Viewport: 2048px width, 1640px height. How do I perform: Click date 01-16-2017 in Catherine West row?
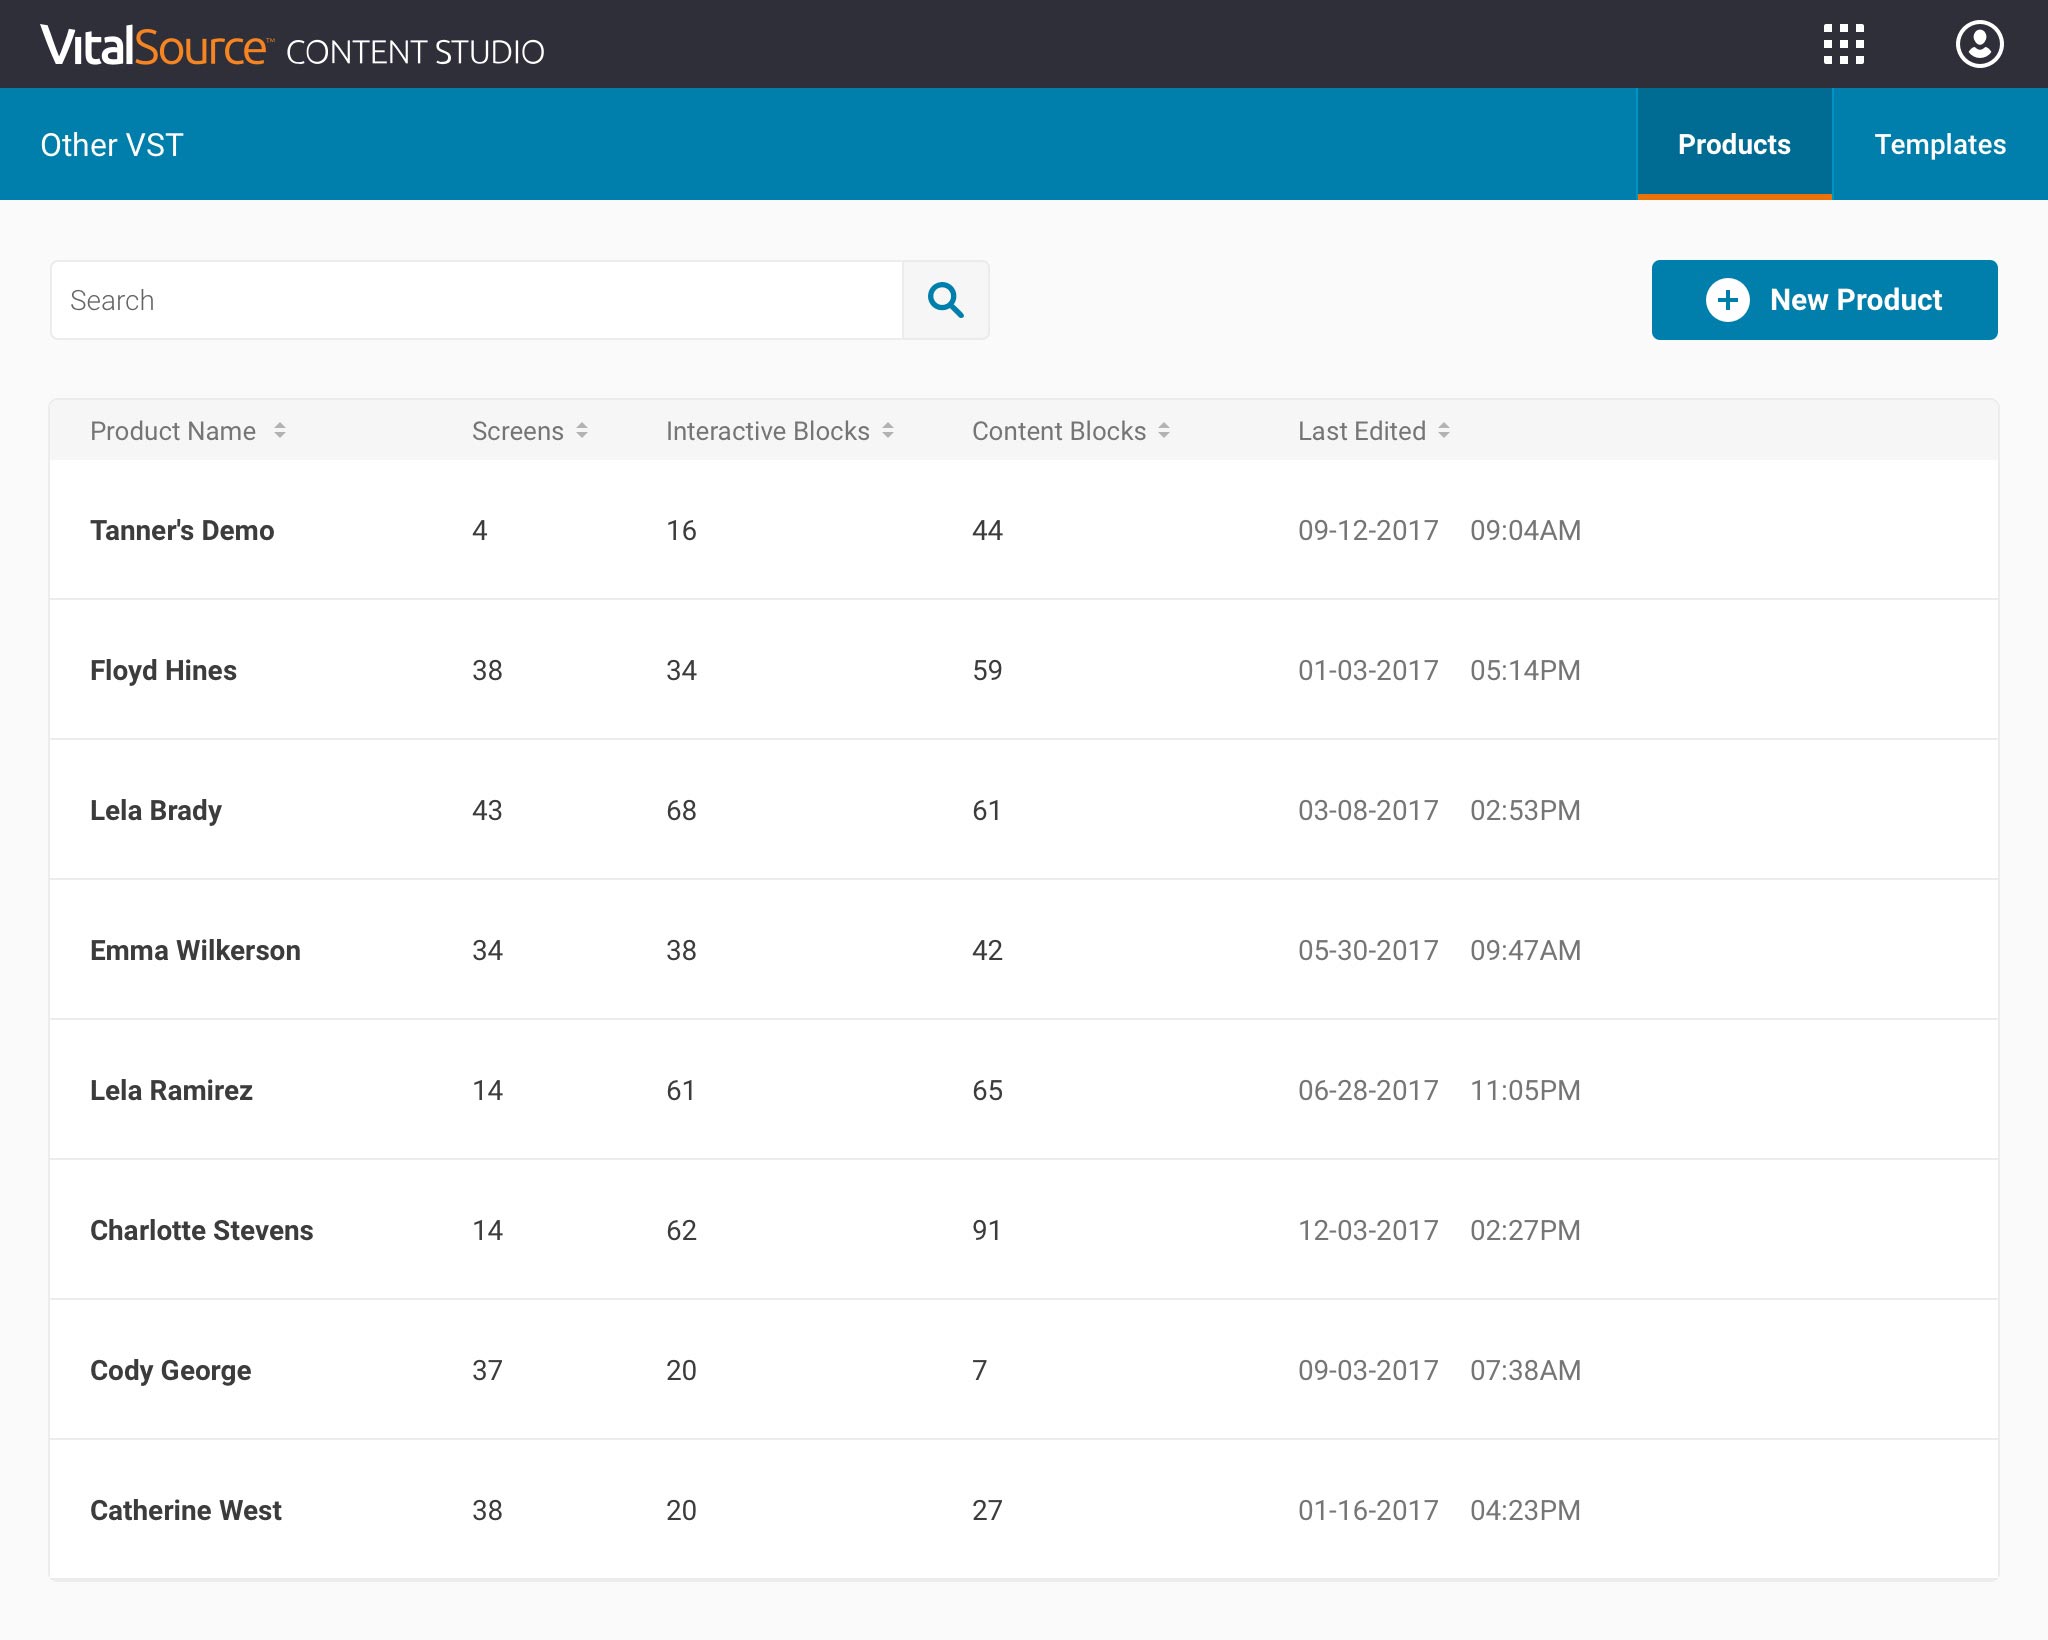(1368, 1510)
